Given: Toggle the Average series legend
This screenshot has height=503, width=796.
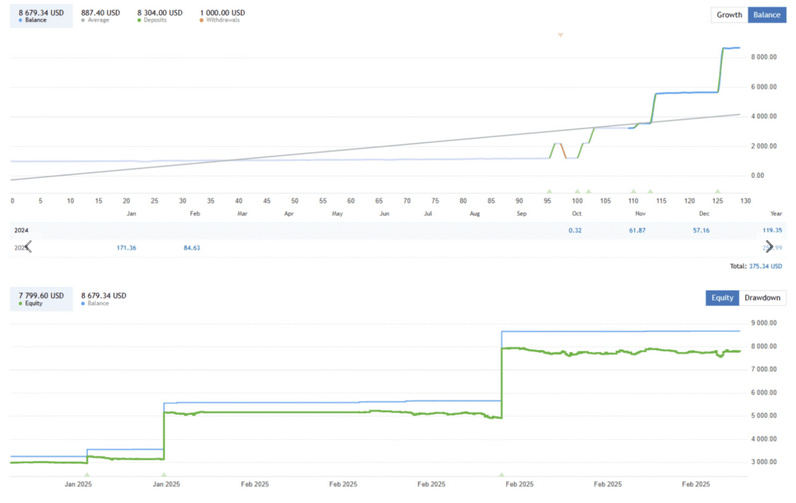Looking at the screenshot, I should pos(101,16).
